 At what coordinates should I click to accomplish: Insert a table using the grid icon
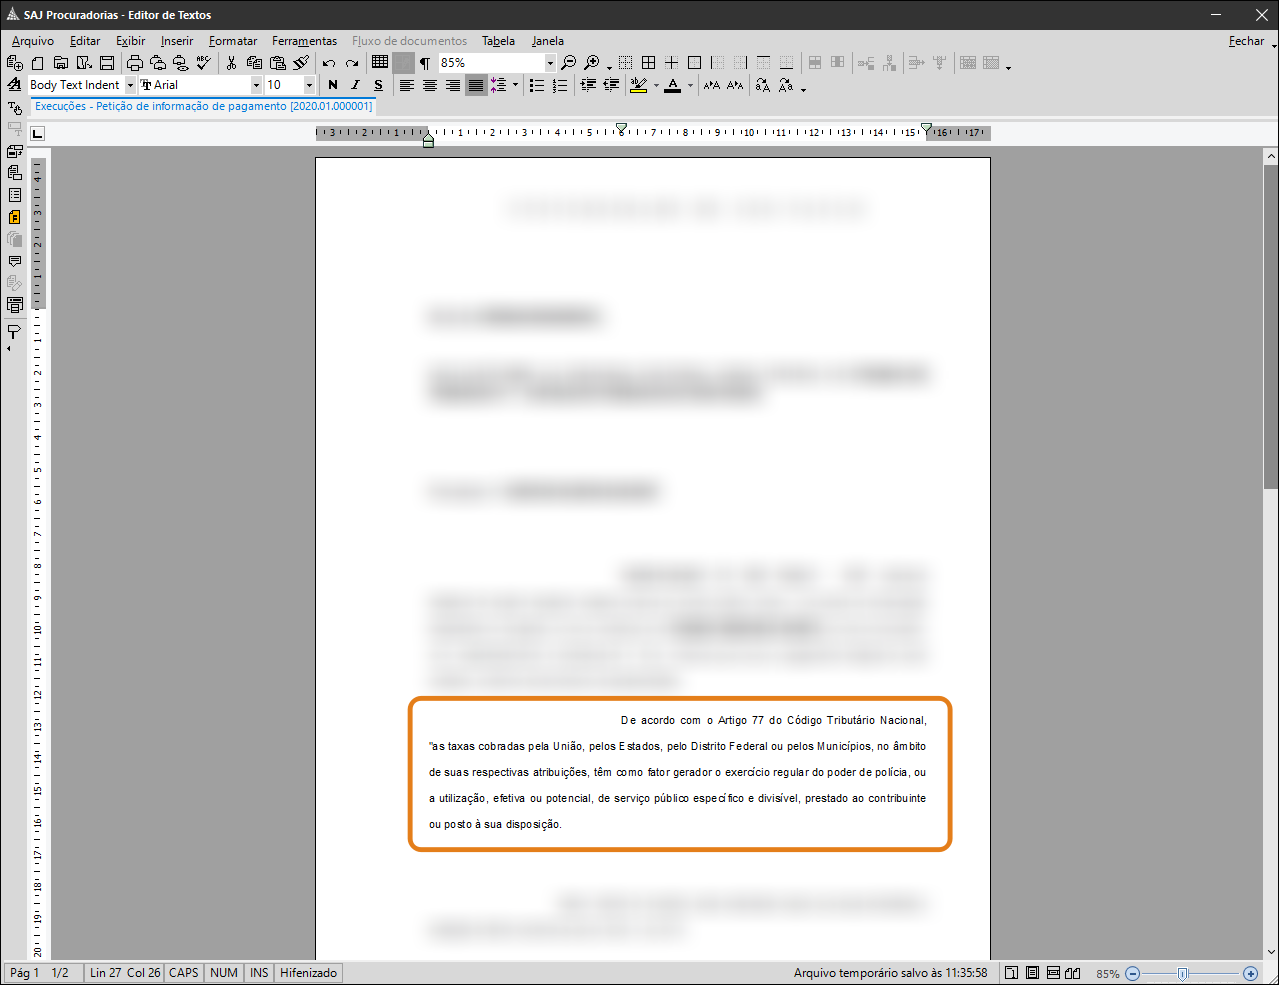pos(380,62)
